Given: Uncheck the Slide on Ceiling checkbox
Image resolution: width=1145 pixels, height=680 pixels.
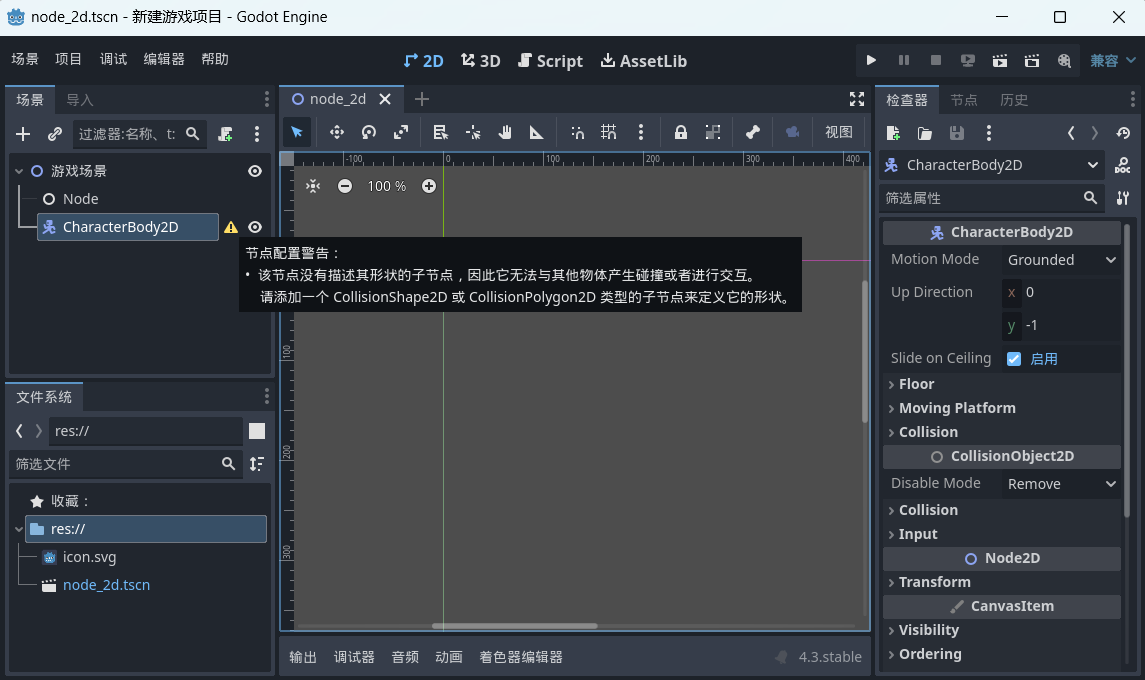Looking at the screenshot, I should pyautogui.click(x=1014, y=358).
